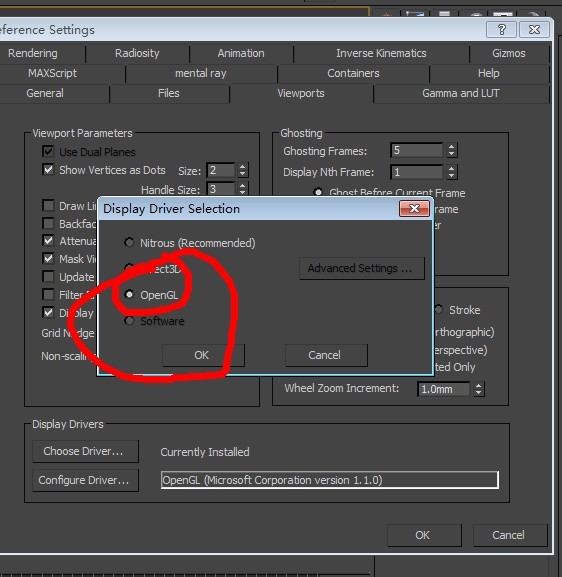The width and height of the screenshot is (562, 577).
Task: Open the Gamma and LUT tab
Action: [461, 93]
